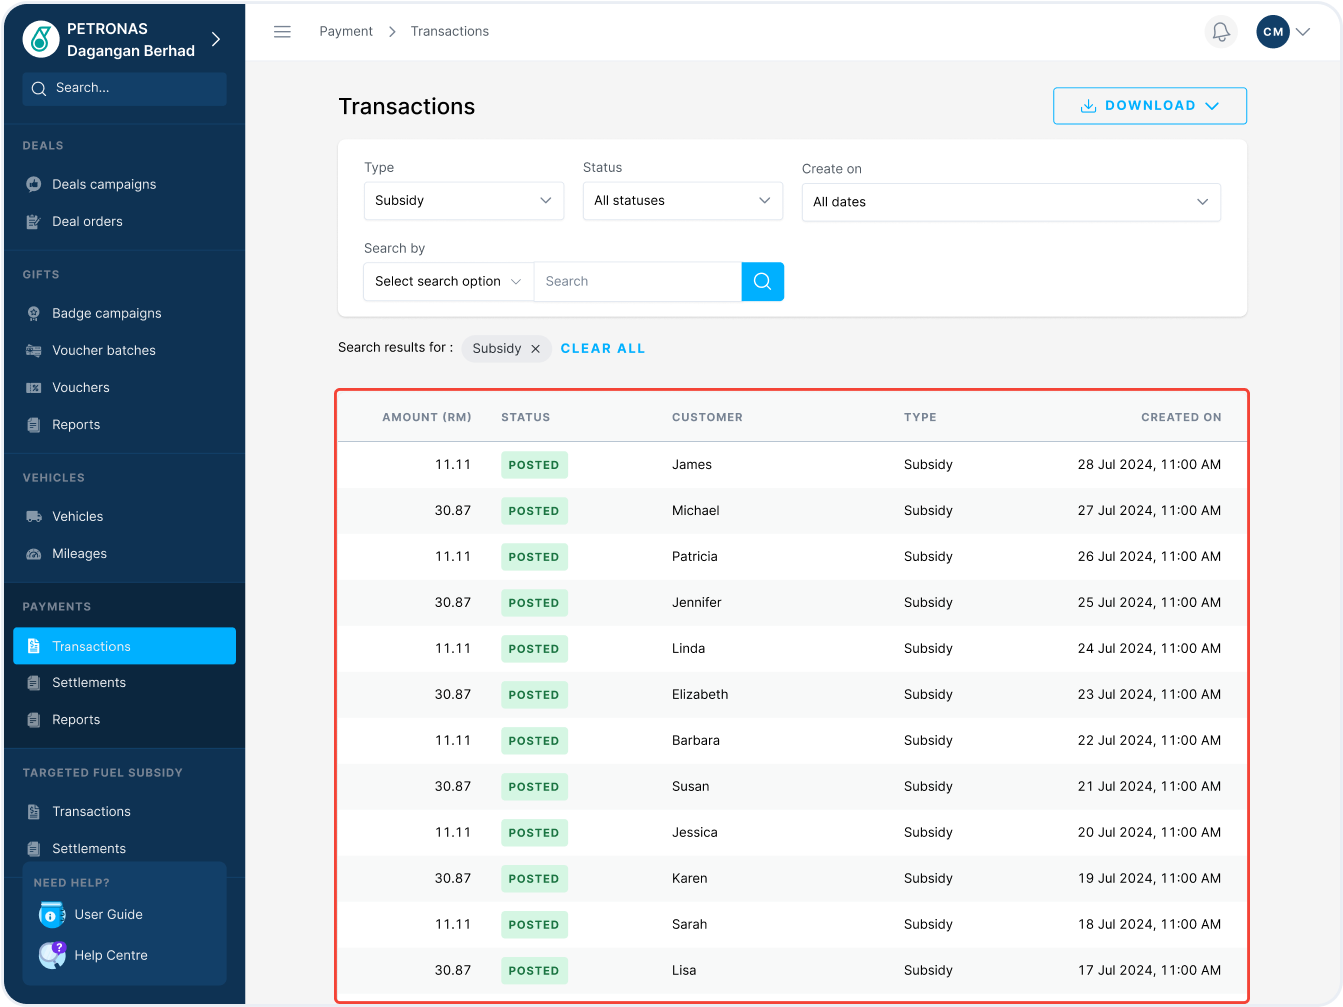This screenshot has width=1343, height=1007.
Task: Click the transactions Search text field
Action: [637, 282]
